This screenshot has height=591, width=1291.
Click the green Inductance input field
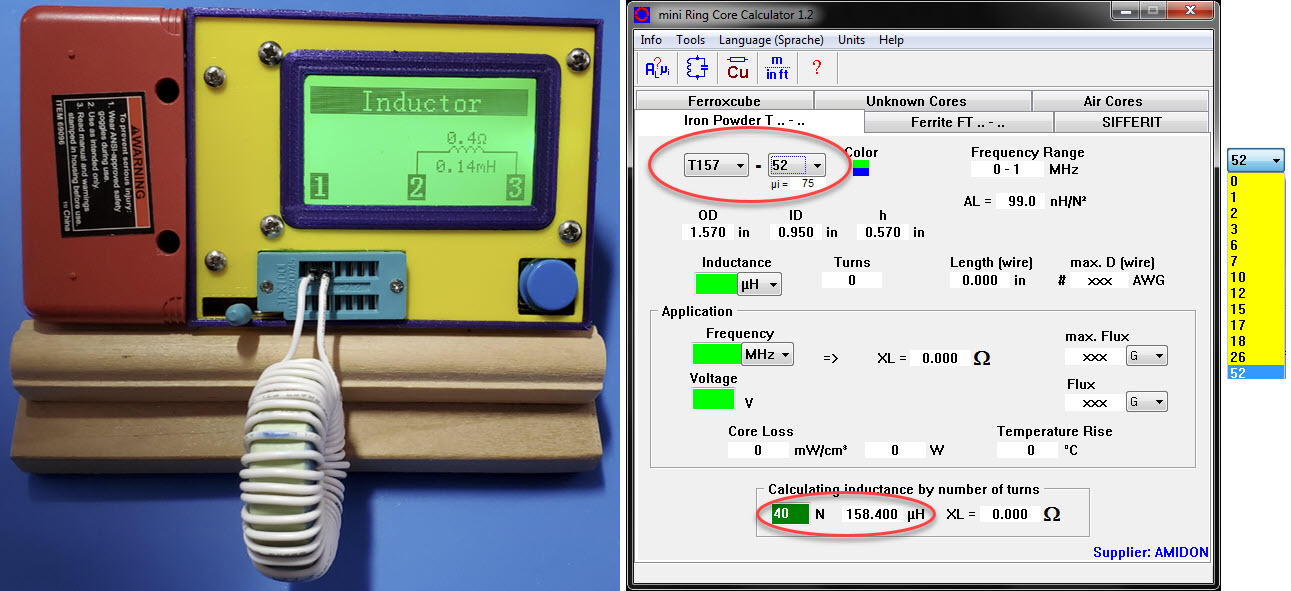[716, 284]
